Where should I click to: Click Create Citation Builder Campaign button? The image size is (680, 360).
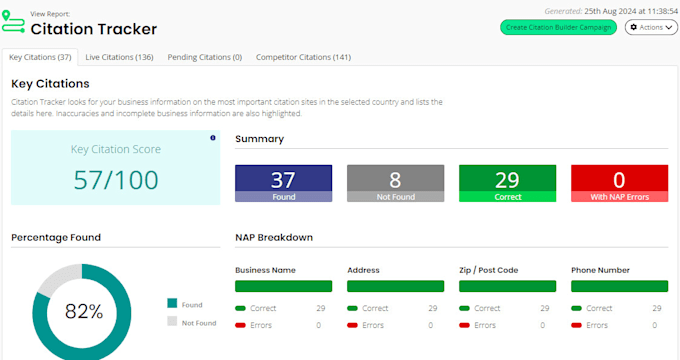point(558,27)
